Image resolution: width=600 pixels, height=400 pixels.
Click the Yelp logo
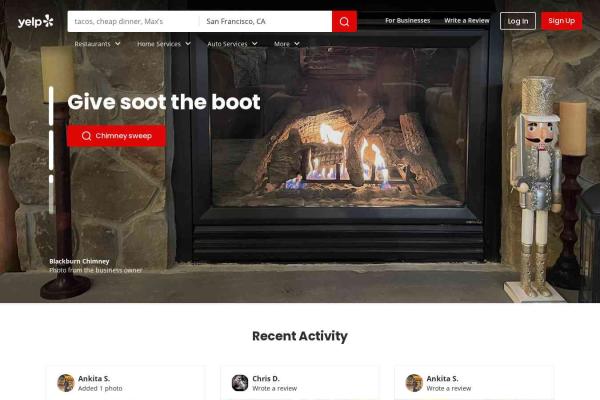pos(36,21)
